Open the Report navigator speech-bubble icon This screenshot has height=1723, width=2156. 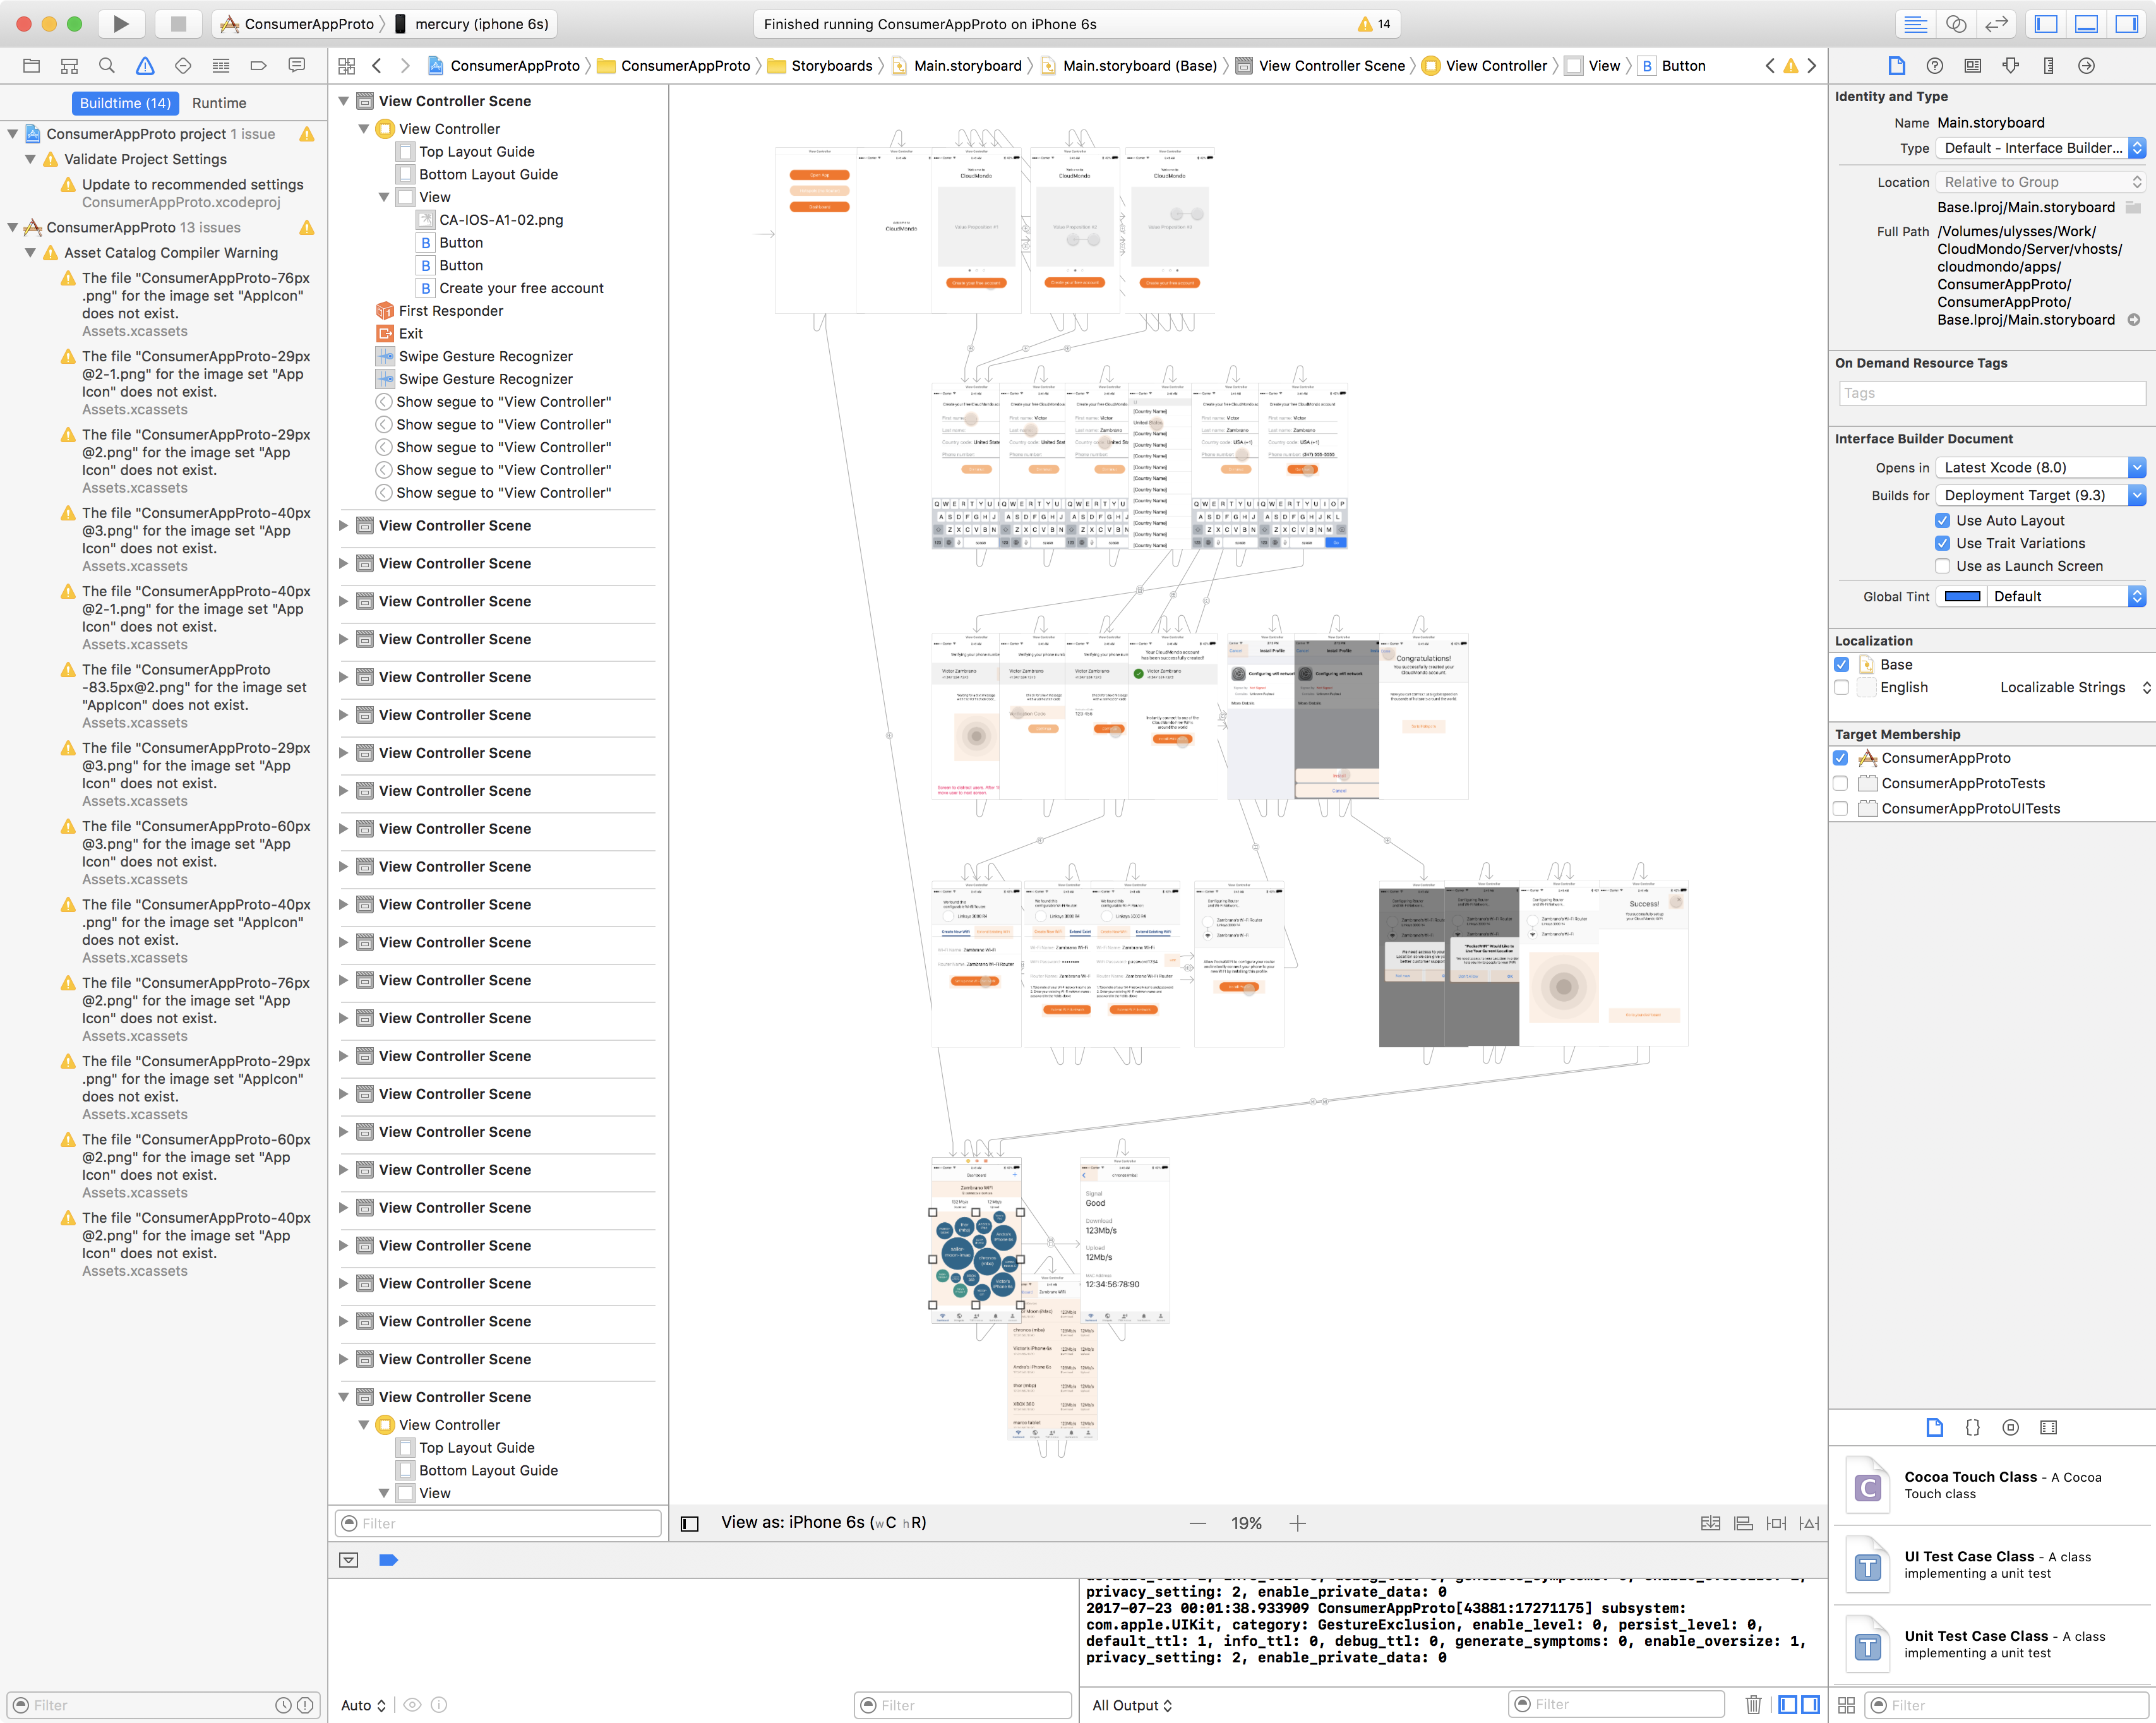point(296,66)
